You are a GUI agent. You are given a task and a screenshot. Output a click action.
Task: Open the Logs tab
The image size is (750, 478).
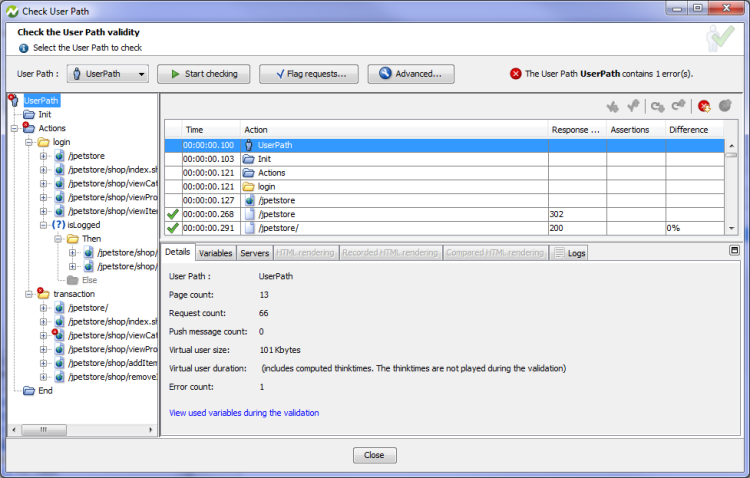pyautogui.click(x=570, y=253)
